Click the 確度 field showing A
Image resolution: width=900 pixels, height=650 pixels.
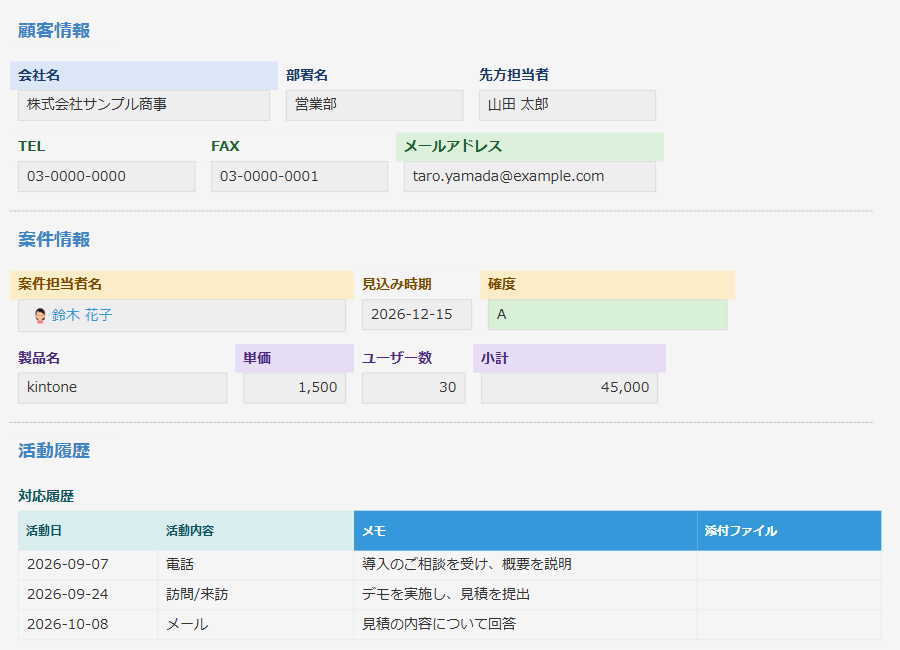pos(607,315)
